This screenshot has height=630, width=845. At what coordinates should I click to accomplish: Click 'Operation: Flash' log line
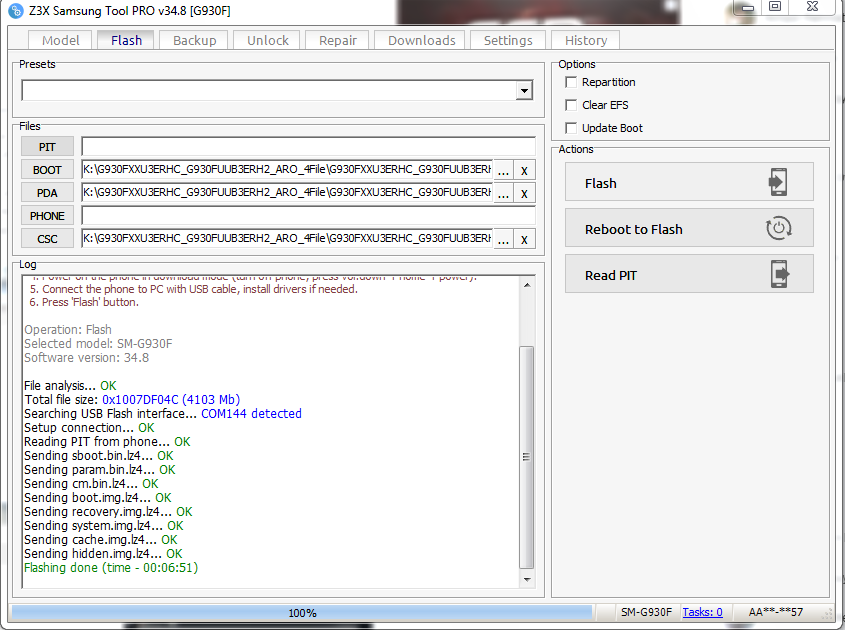tap(68, 329)
